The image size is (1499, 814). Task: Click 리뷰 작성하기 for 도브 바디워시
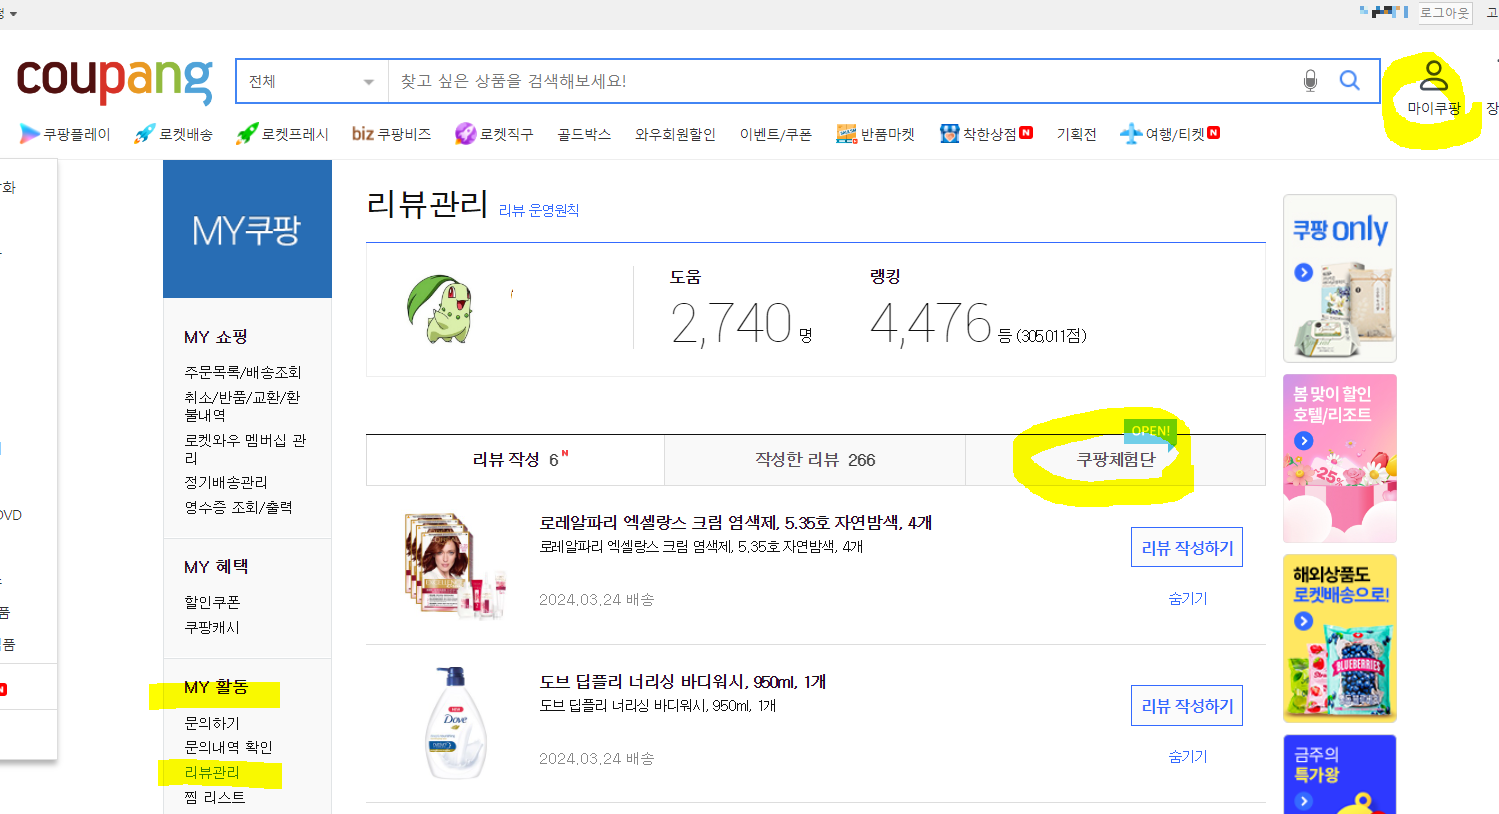[x=1187, y=706]
